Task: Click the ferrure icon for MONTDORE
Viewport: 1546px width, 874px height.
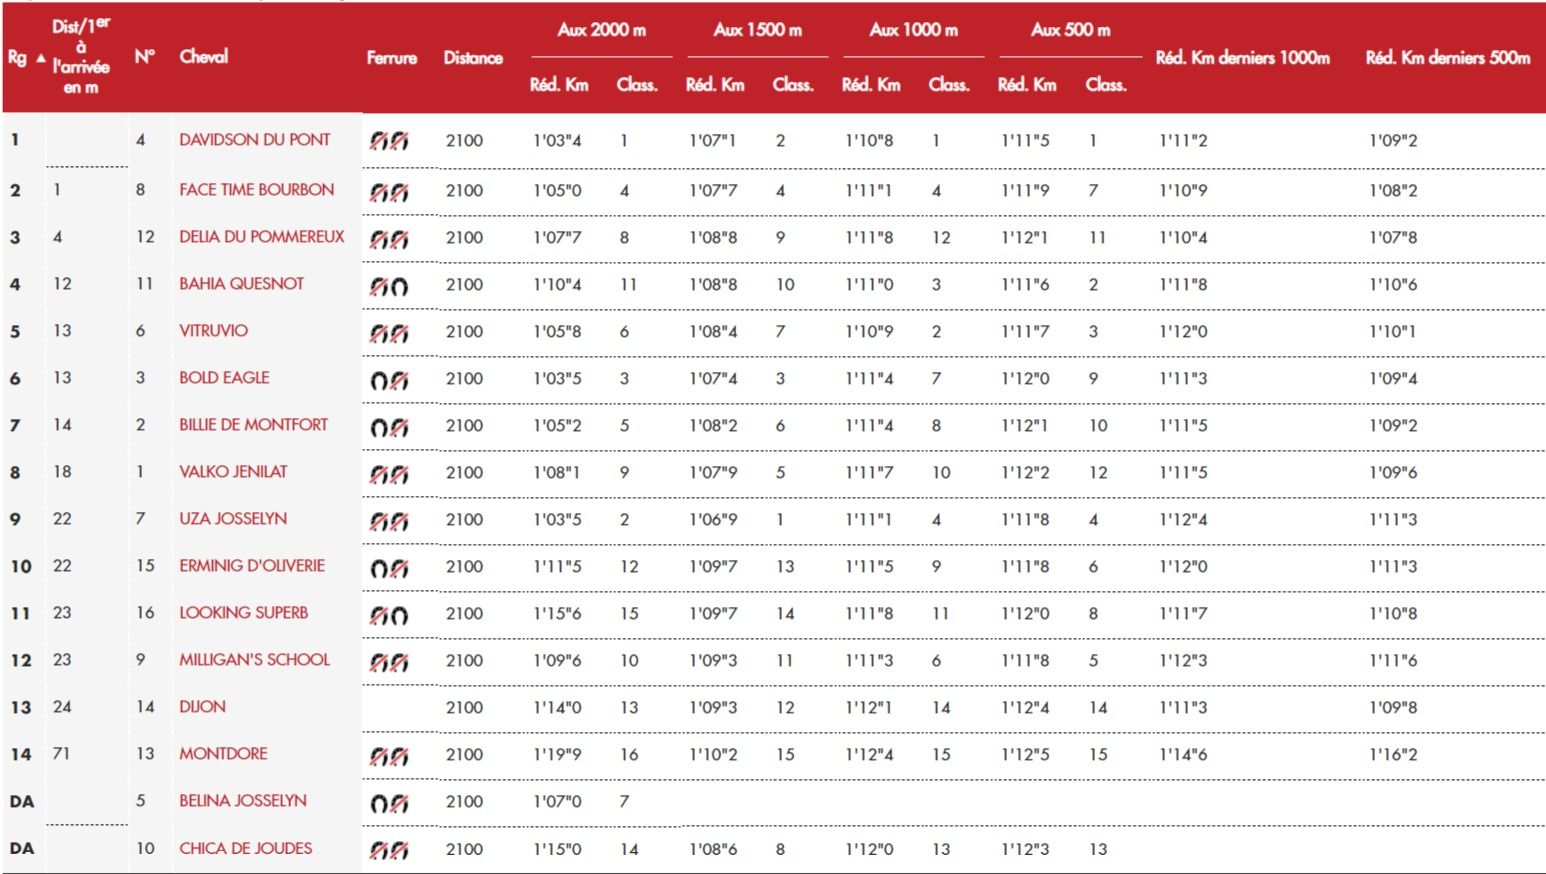Action: tap(389, 756)
